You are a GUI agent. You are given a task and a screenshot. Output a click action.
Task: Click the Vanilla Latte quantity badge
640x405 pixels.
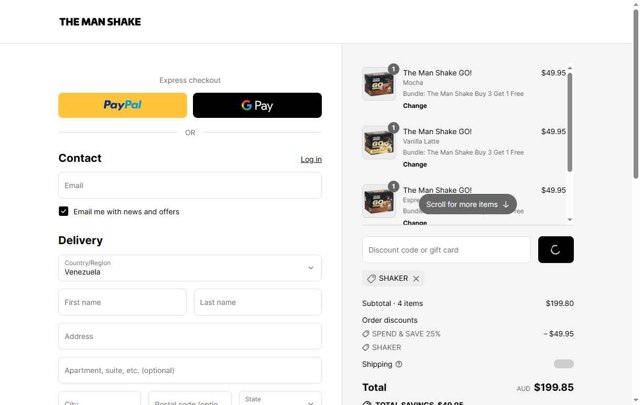coord(393,128)
